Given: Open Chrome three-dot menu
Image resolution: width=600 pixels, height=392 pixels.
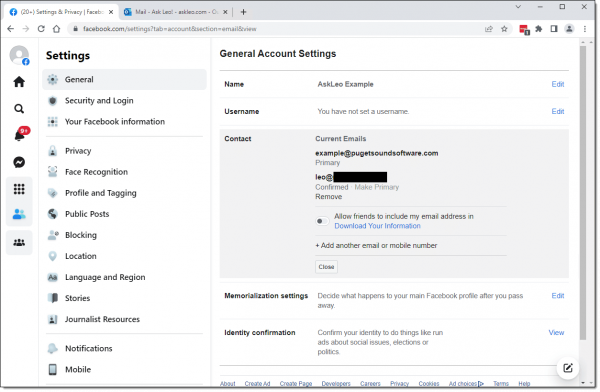Looking at the screenshot, I should [585, 29].
